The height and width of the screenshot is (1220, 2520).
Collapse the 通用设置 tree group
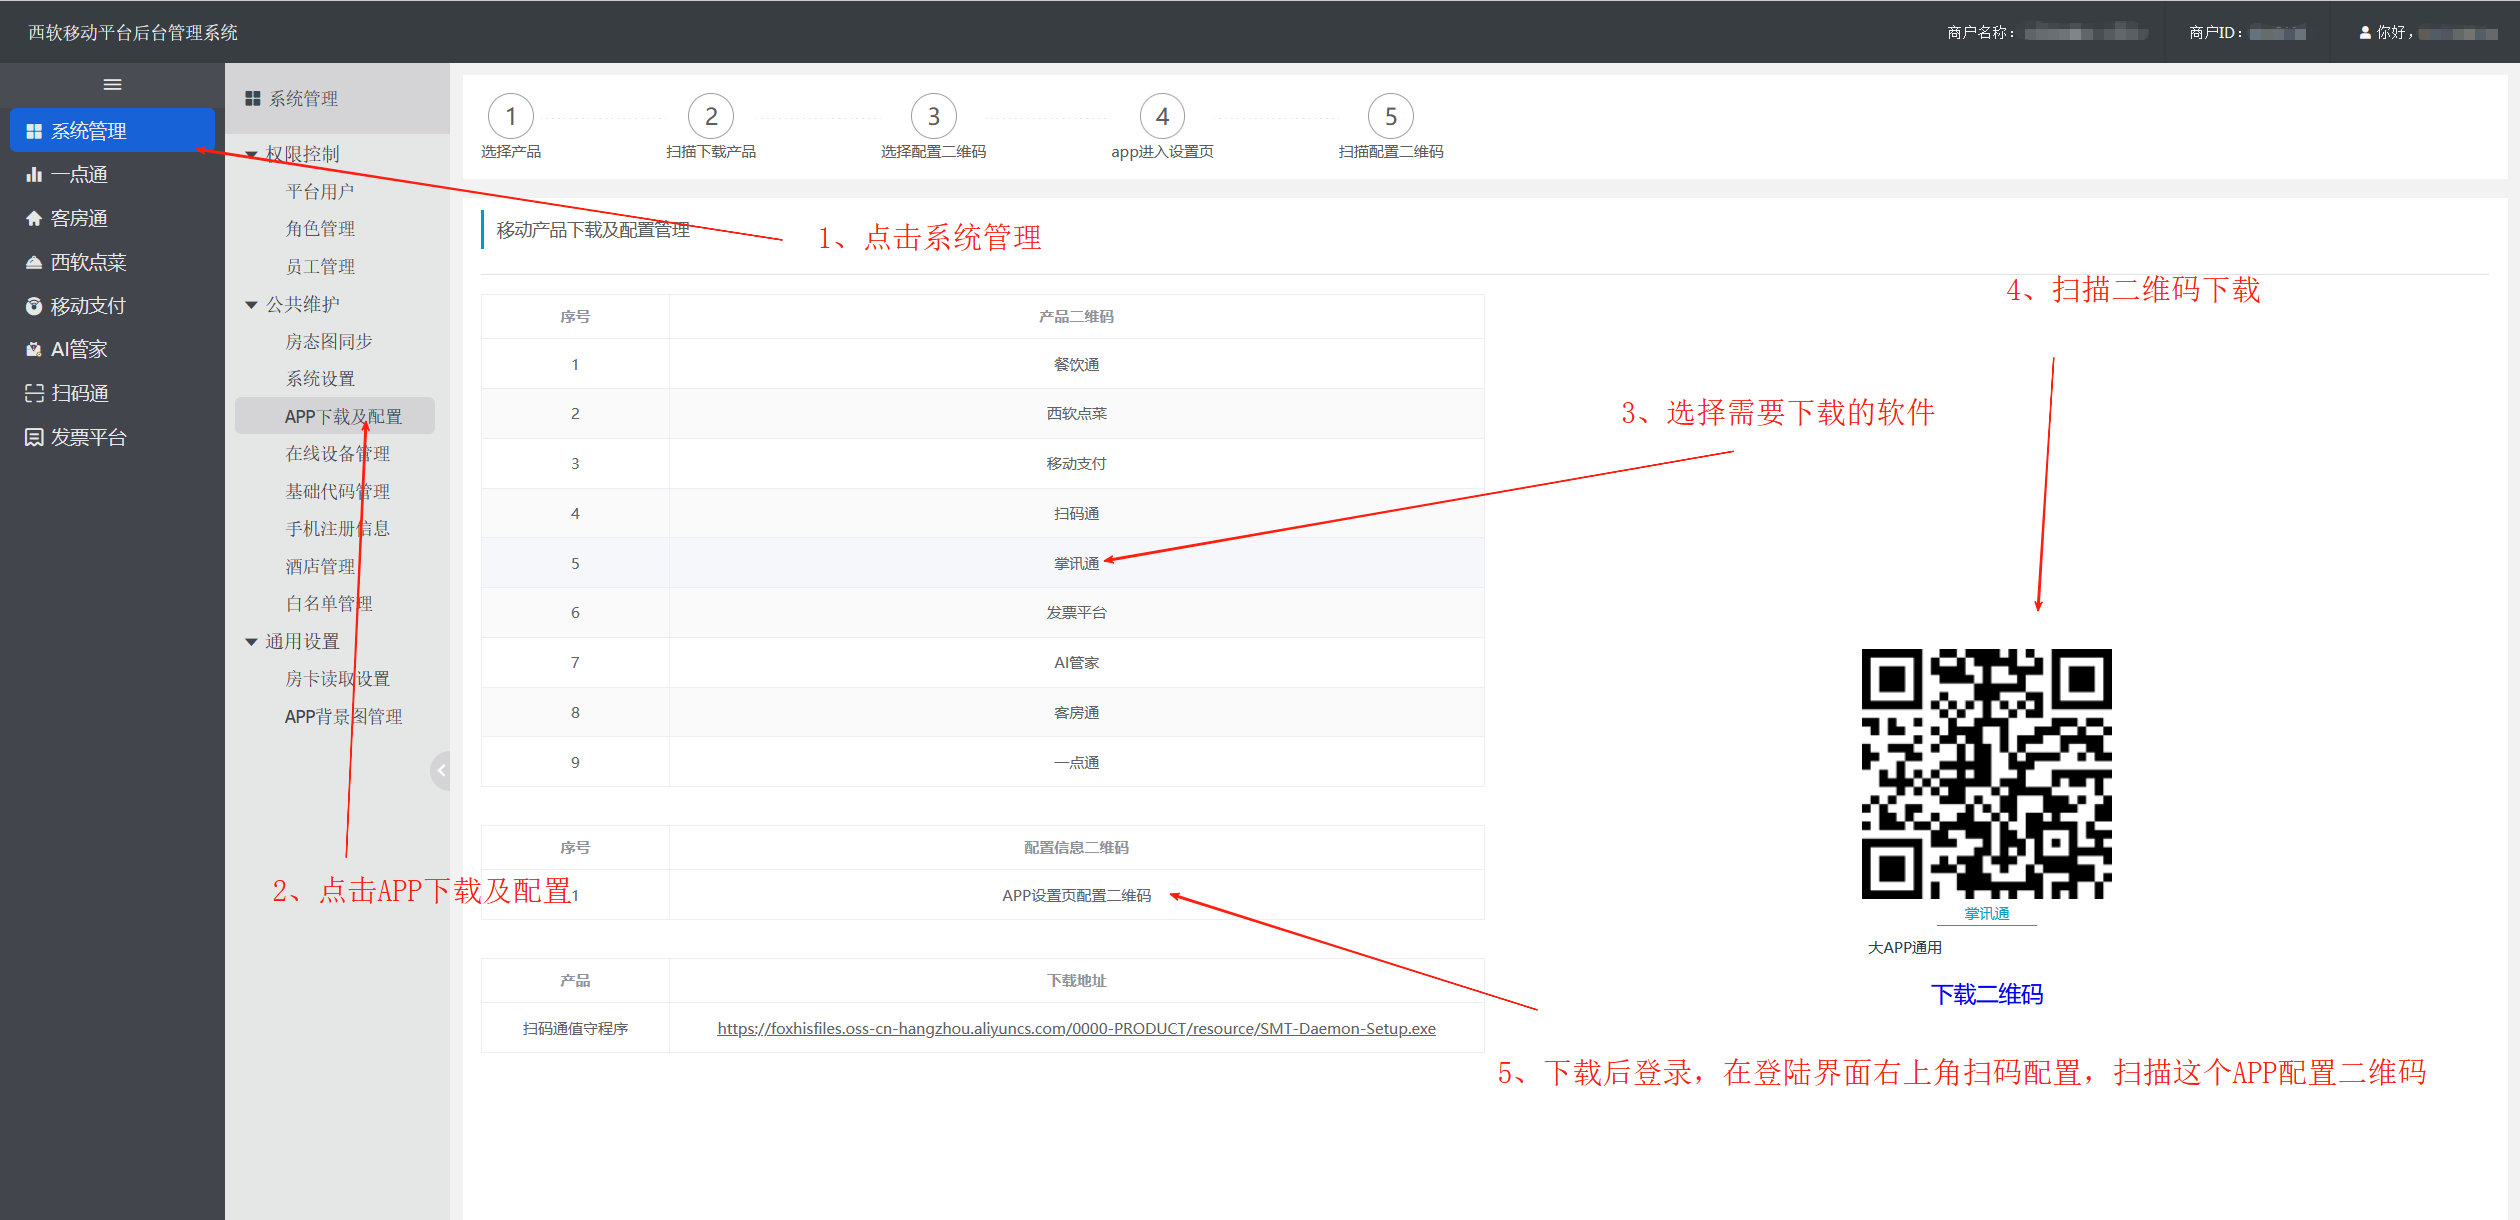click(x=251, y=642)
